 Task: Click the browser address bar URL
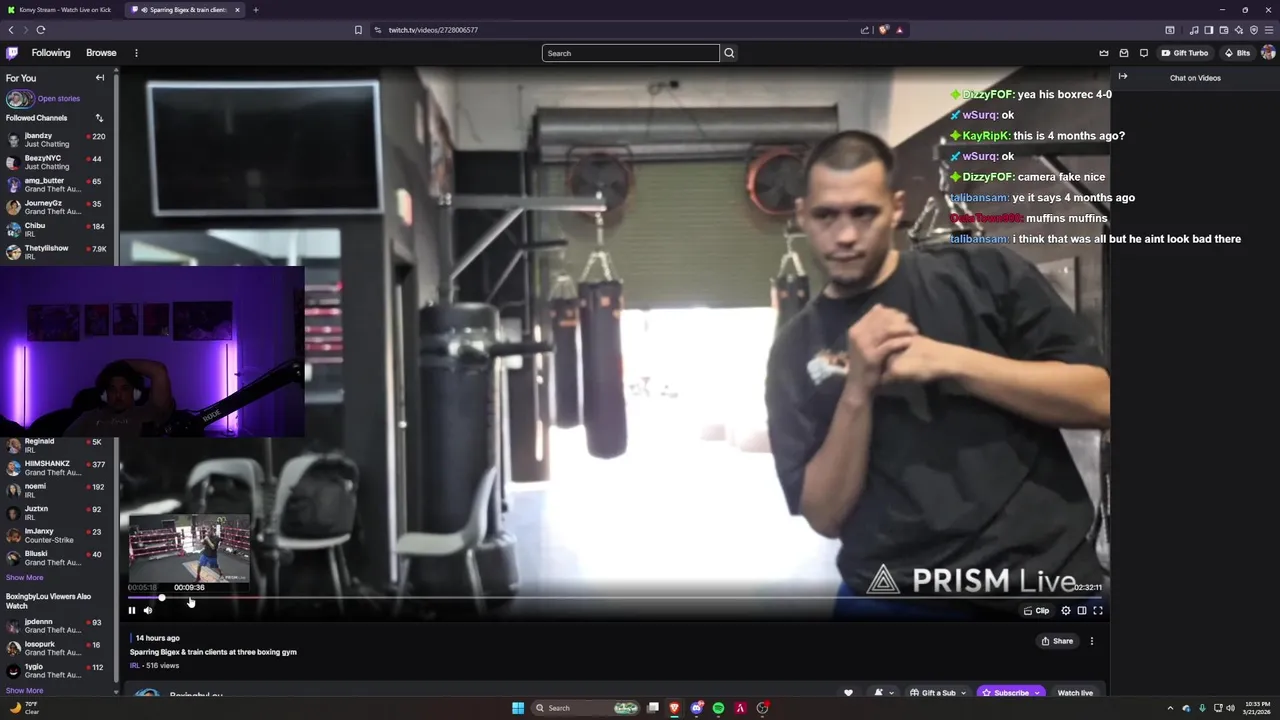[x=433, y=30]
